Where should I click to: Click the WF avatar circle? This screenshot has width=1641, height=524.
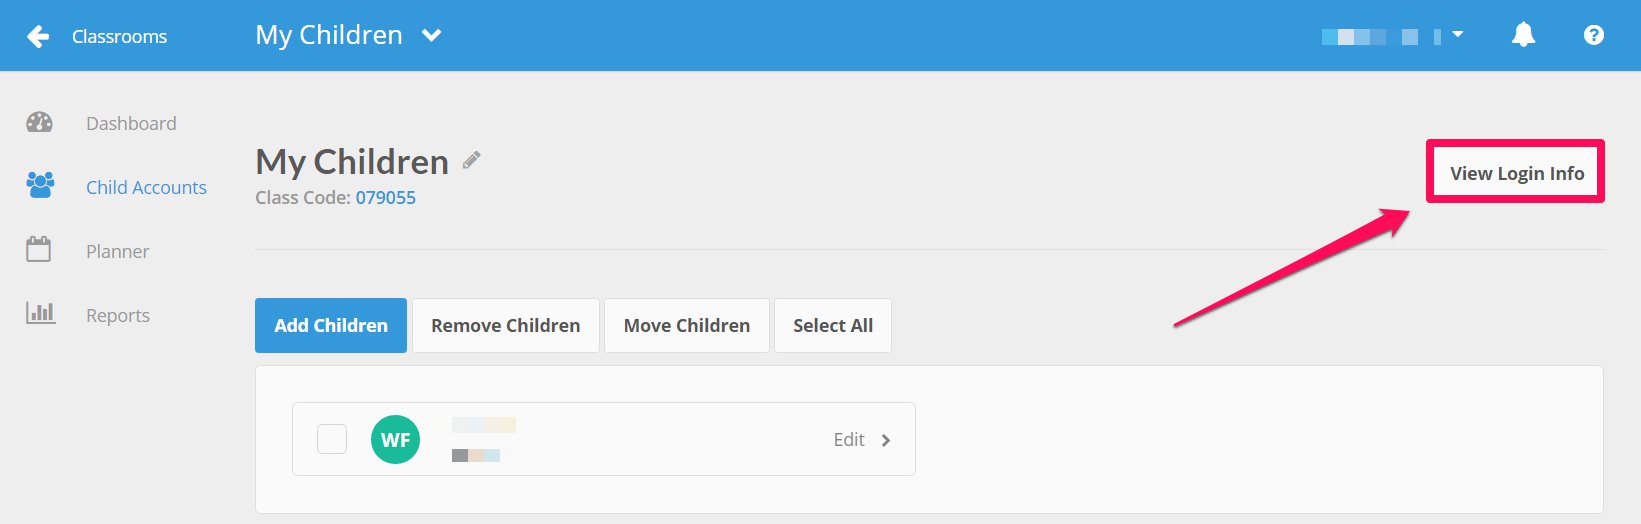[x=396, y=439]
